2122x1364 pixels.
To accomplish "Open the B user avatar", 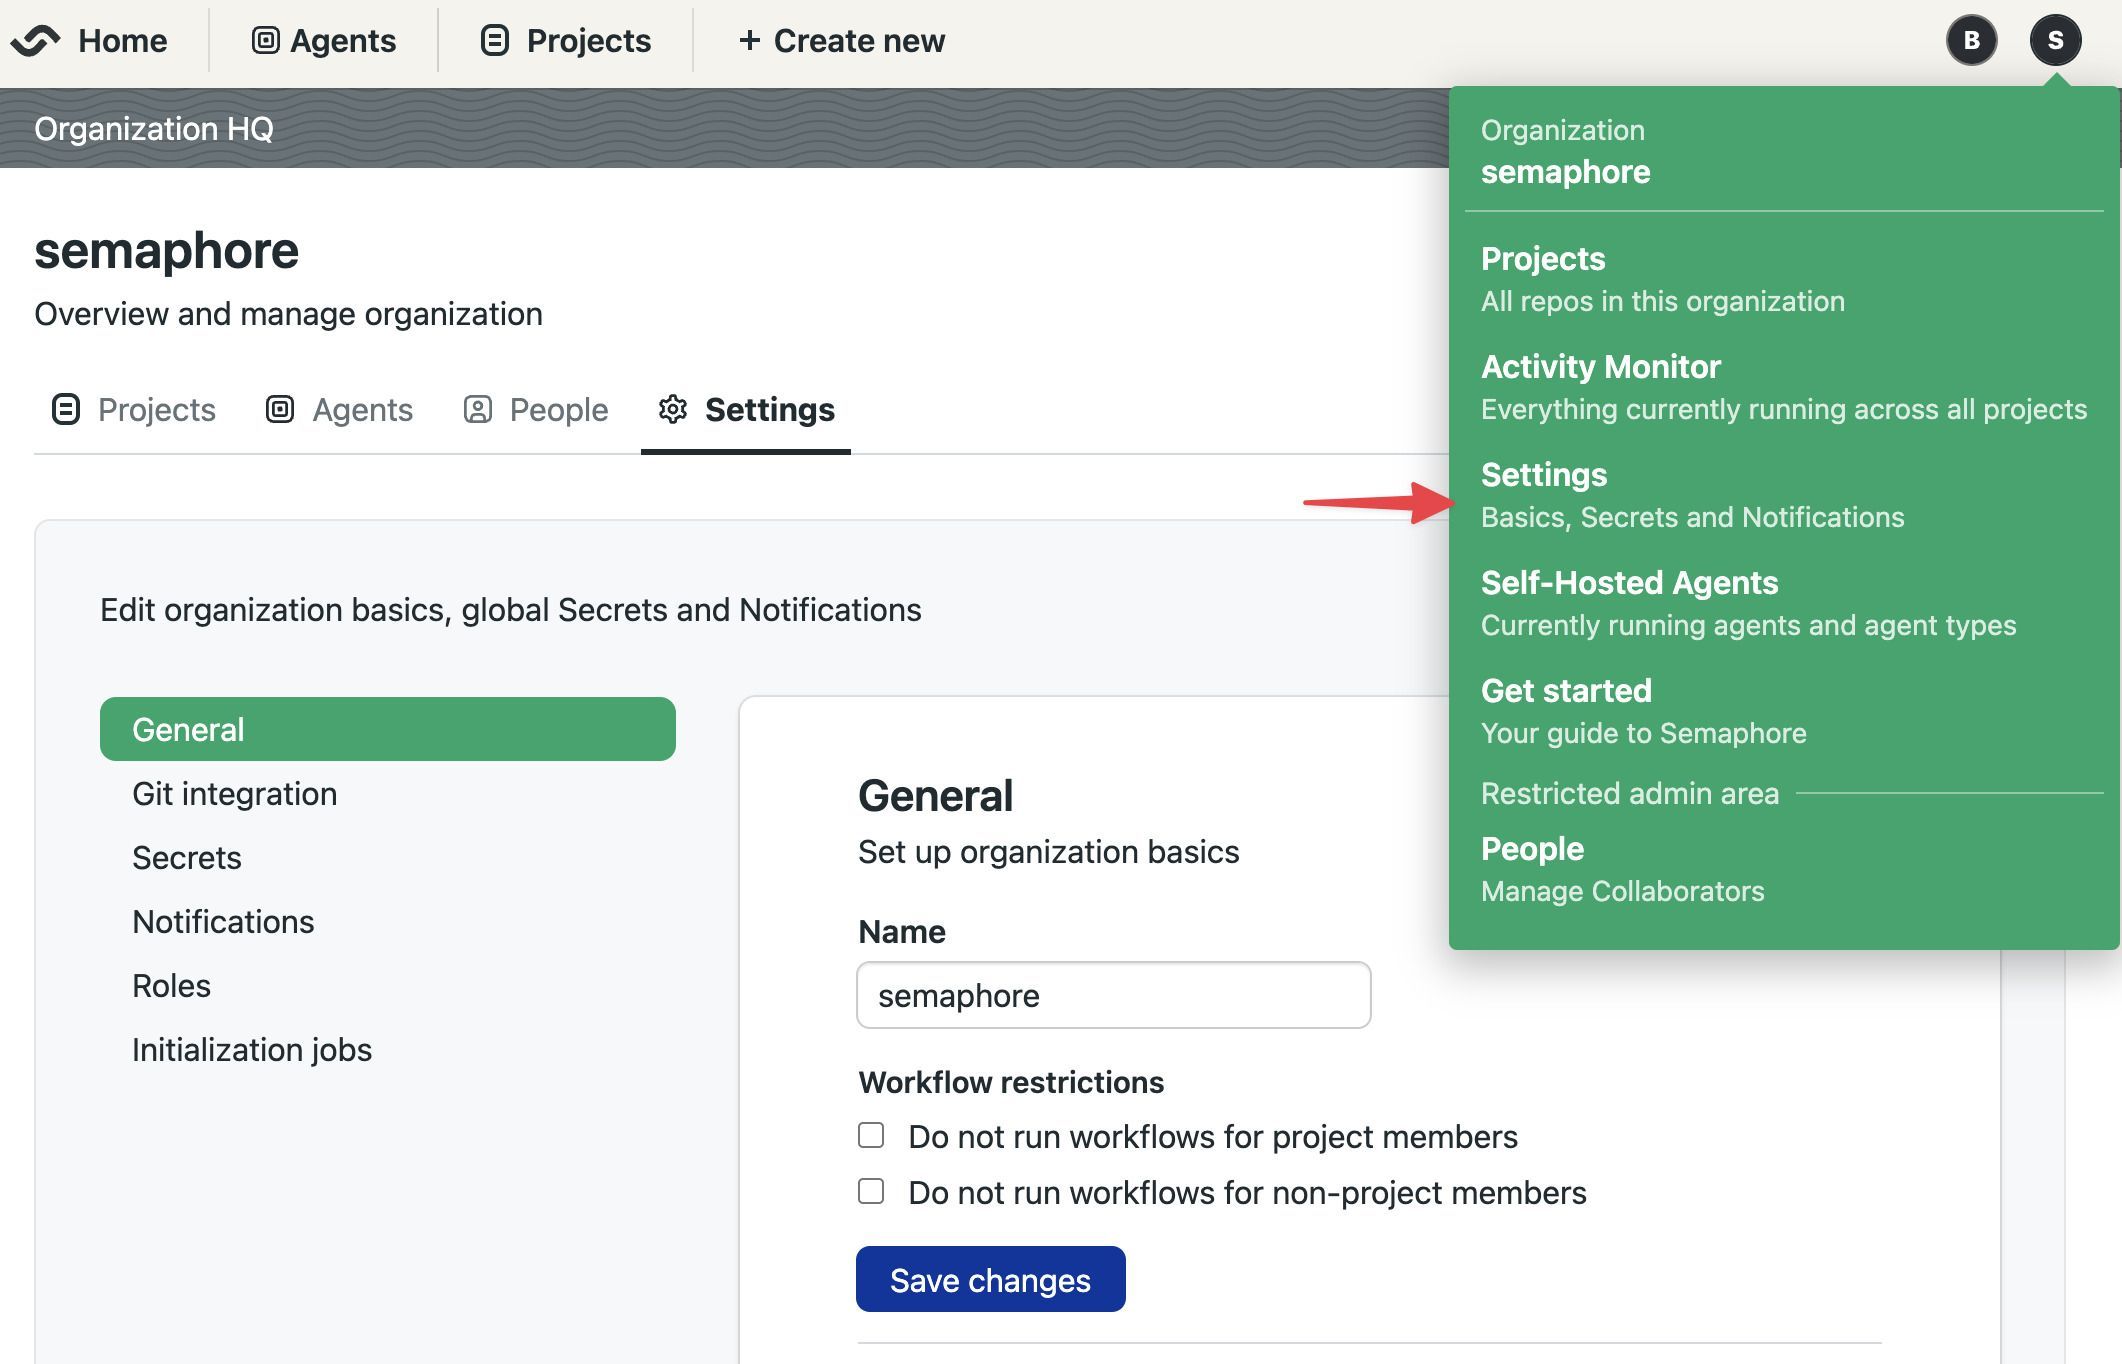I will pos(1971,41).
